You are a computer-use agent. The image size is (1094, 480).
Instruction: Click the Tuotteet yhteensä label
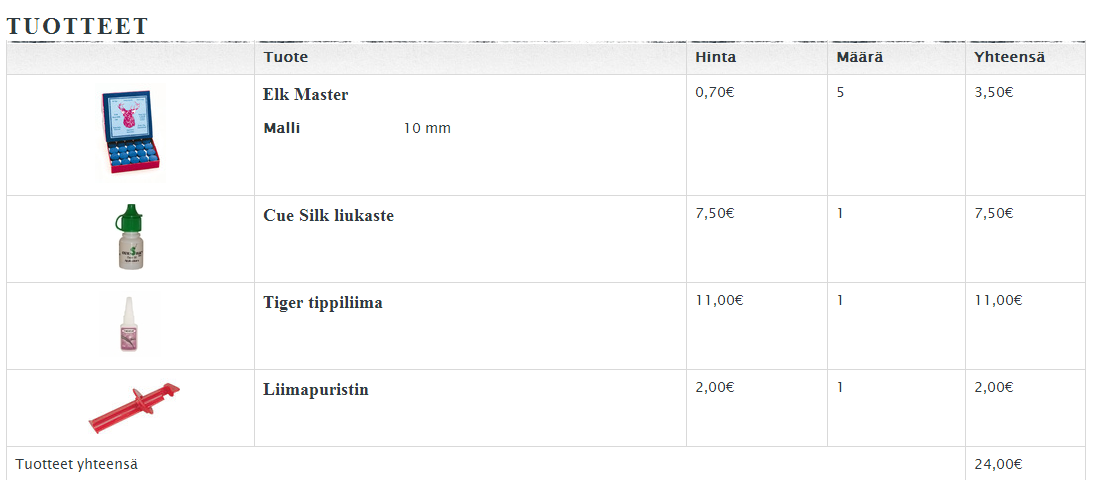[77, 464]
